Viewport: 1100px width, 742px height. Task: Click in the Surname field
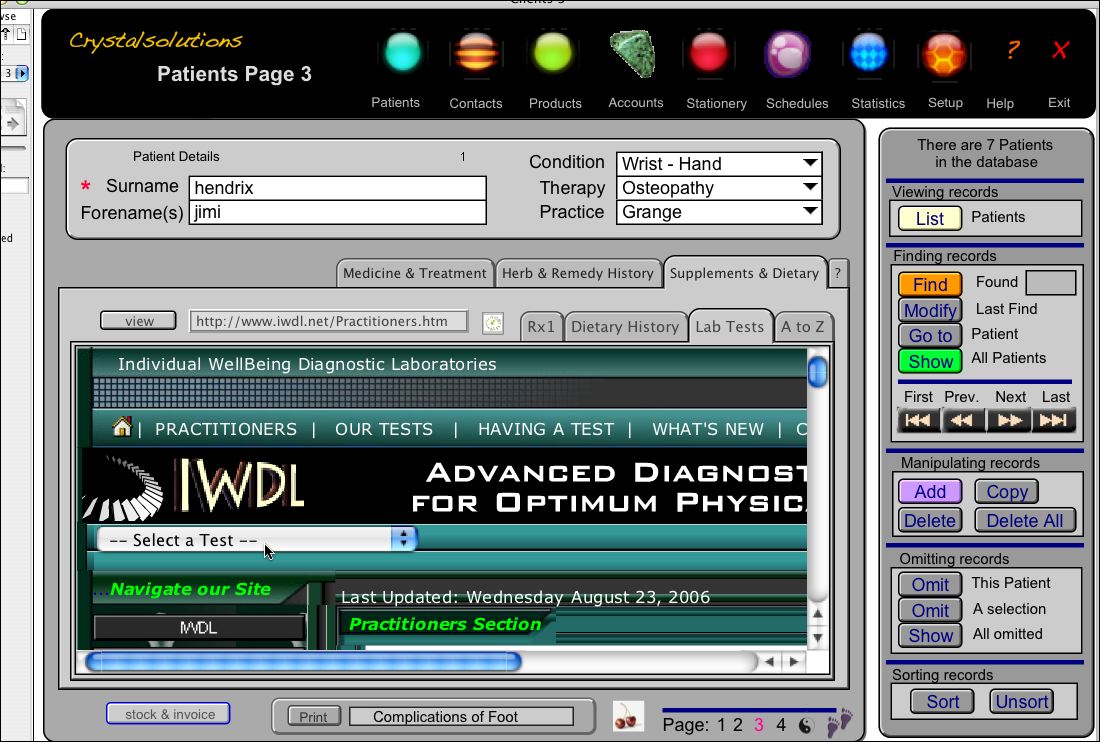click(337, 188)
